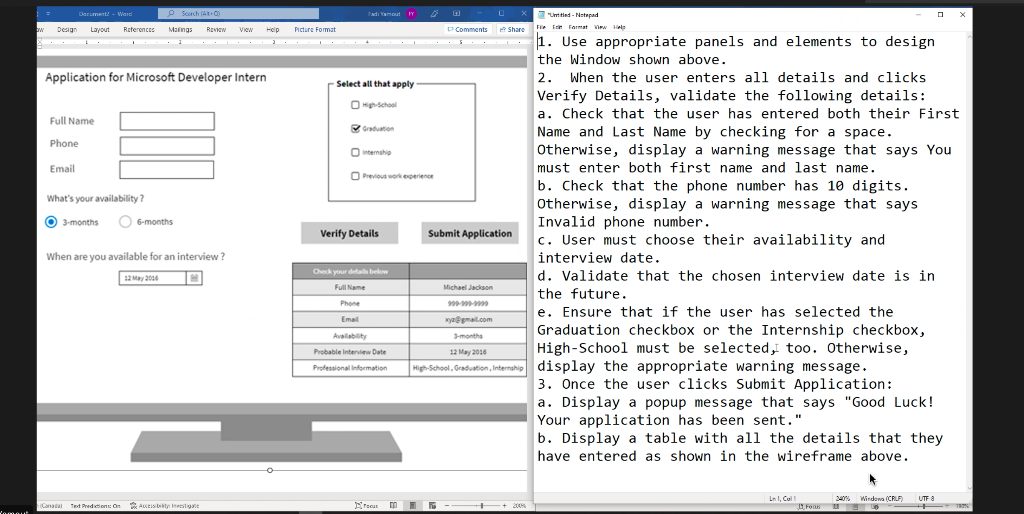Click Word's Search (Alt+Q) box

(239, 13)
